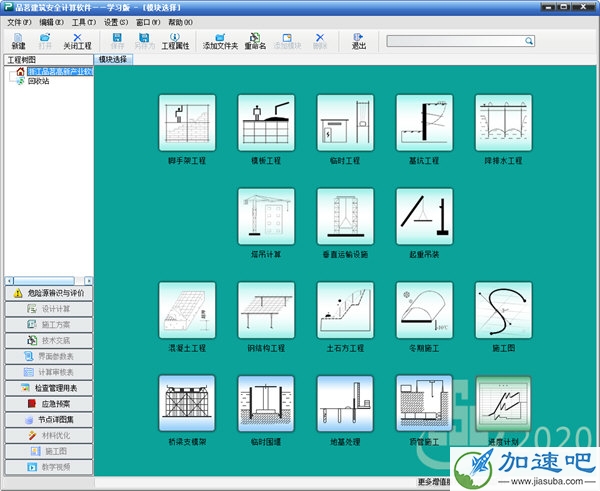Image resolution: width=600 pixels, height=491 pixels.
Task: Click the 危险源辨识与评价 sidebar button
Action: coord(47,293)
